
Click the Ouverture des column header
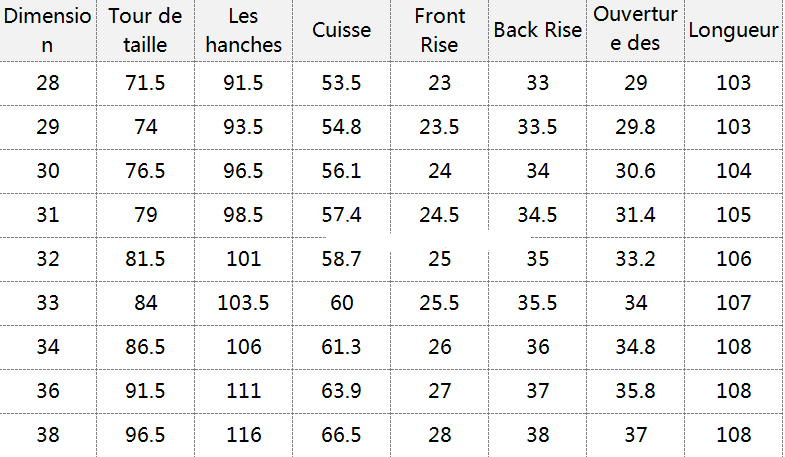click(x=635, y=31)
